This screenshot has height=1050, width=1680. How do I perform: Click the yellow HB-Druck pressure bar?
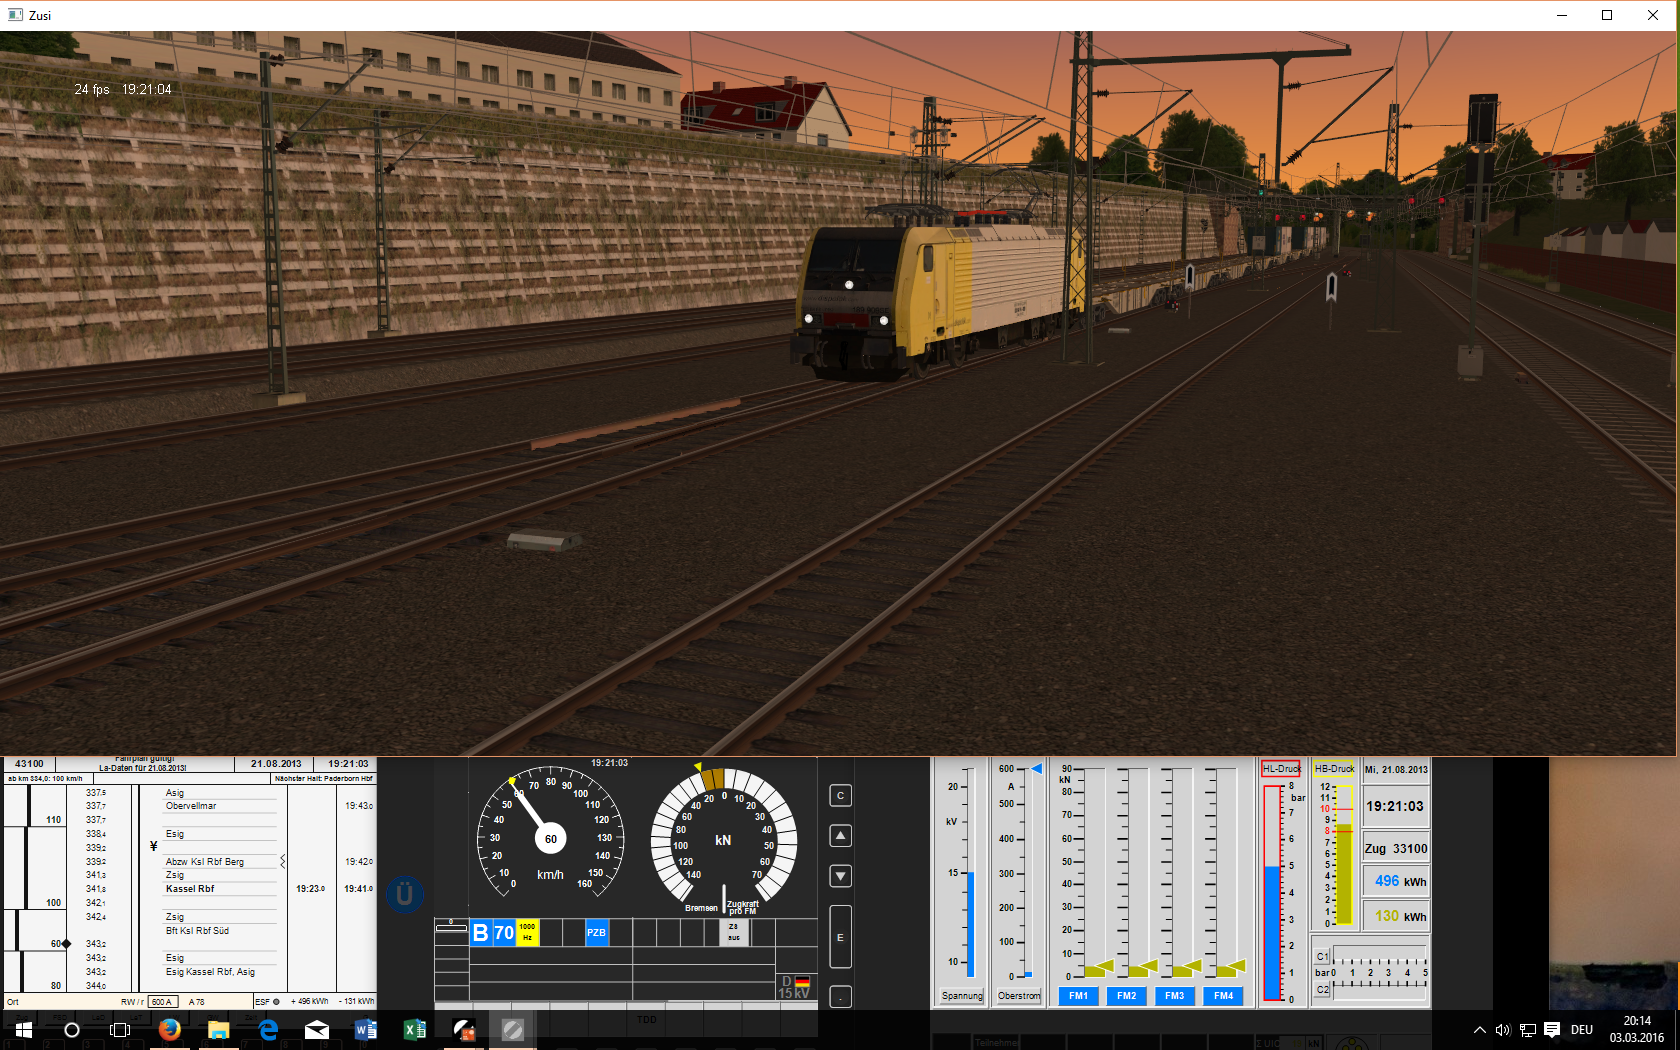[1345, 875]
